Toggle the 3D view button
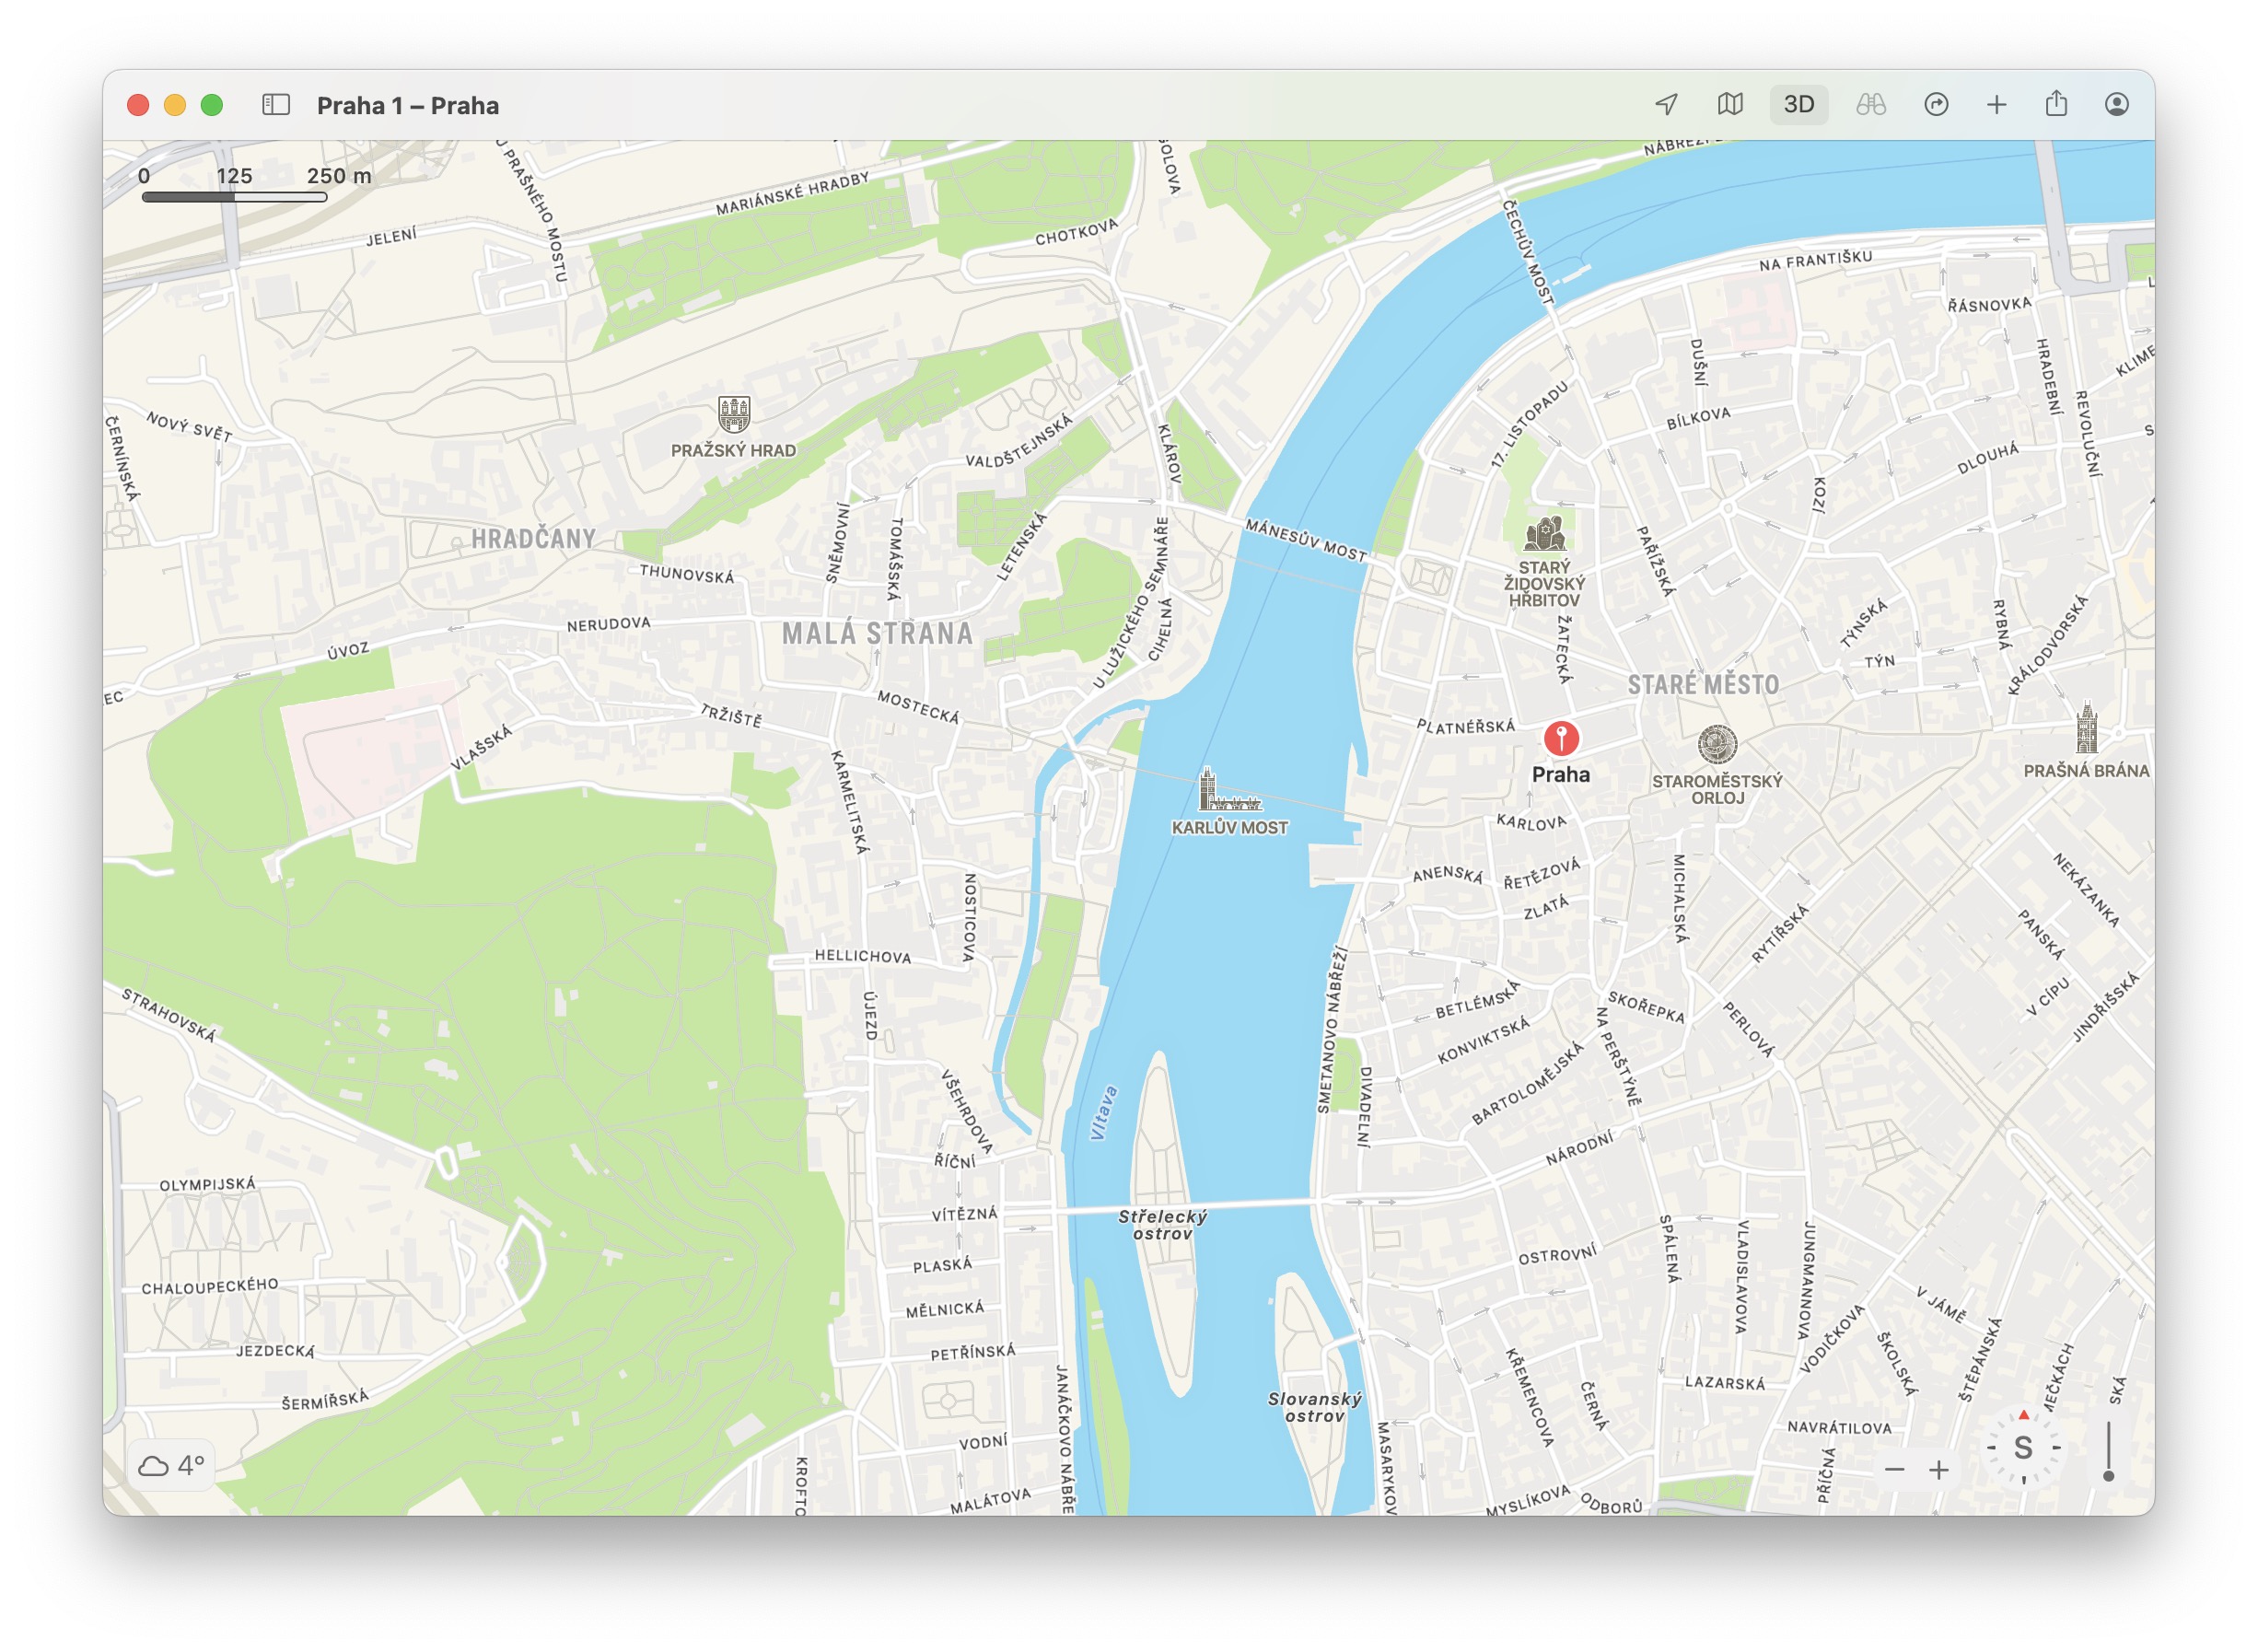The height and width of the screenshot is (1652, 2258). [x=1798, y=104]
